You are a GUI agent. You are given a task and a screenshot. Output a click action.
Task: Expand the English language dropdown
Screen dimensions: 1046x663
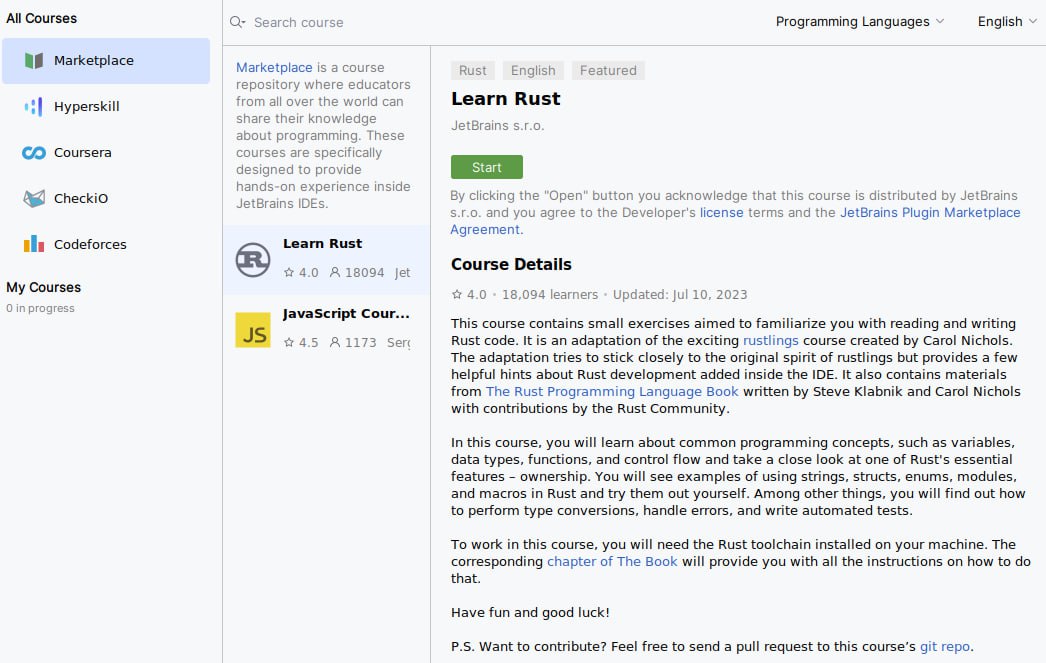tap(1006, 22)
